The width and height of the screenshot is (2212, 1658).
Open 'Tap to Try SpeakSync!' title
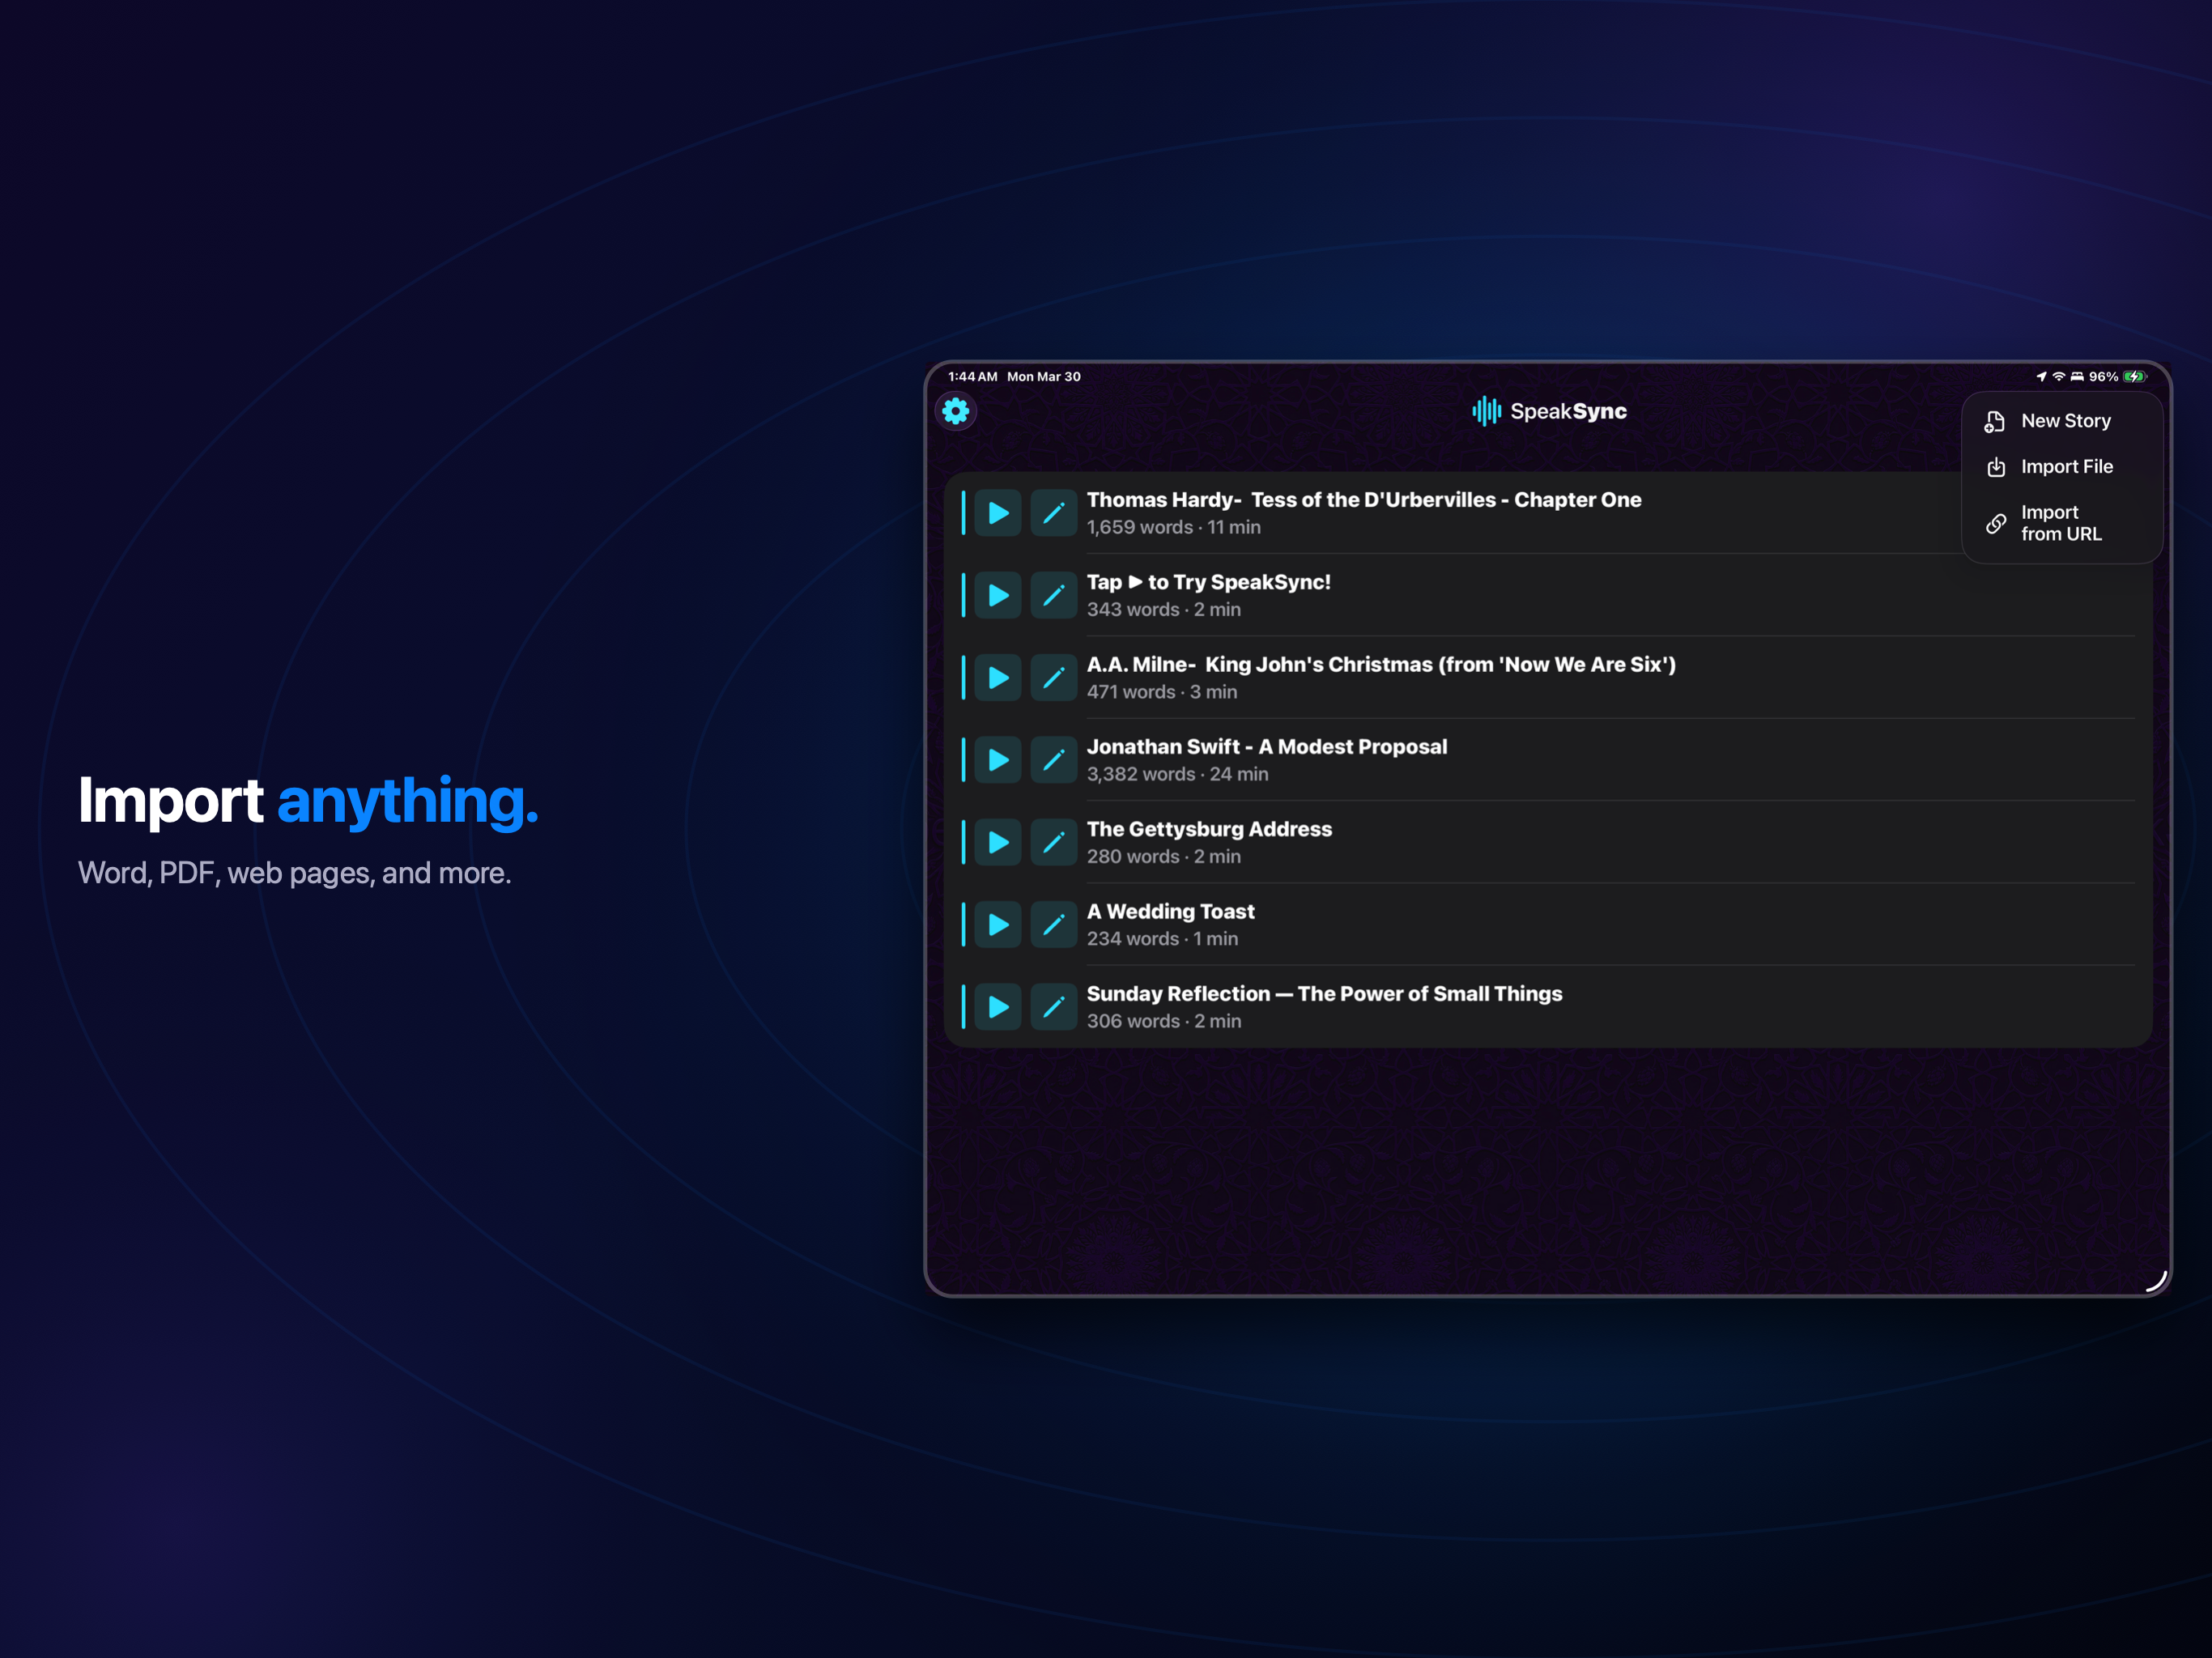[1208, 582]
